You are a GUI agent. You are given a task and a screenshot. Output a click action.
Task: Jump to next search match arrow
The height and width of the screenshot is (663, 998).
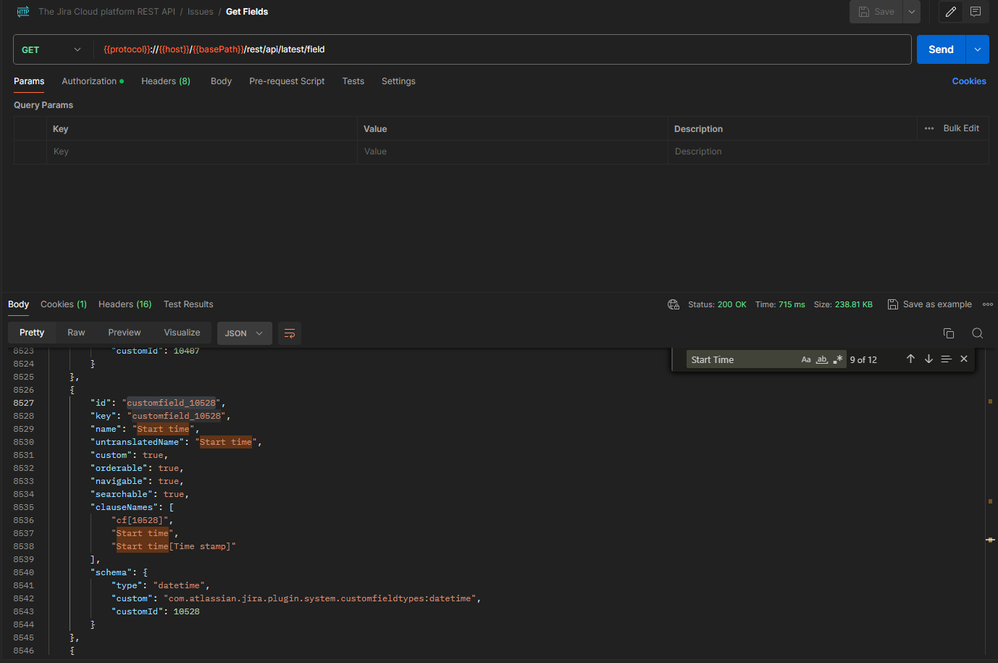(928, 359)
